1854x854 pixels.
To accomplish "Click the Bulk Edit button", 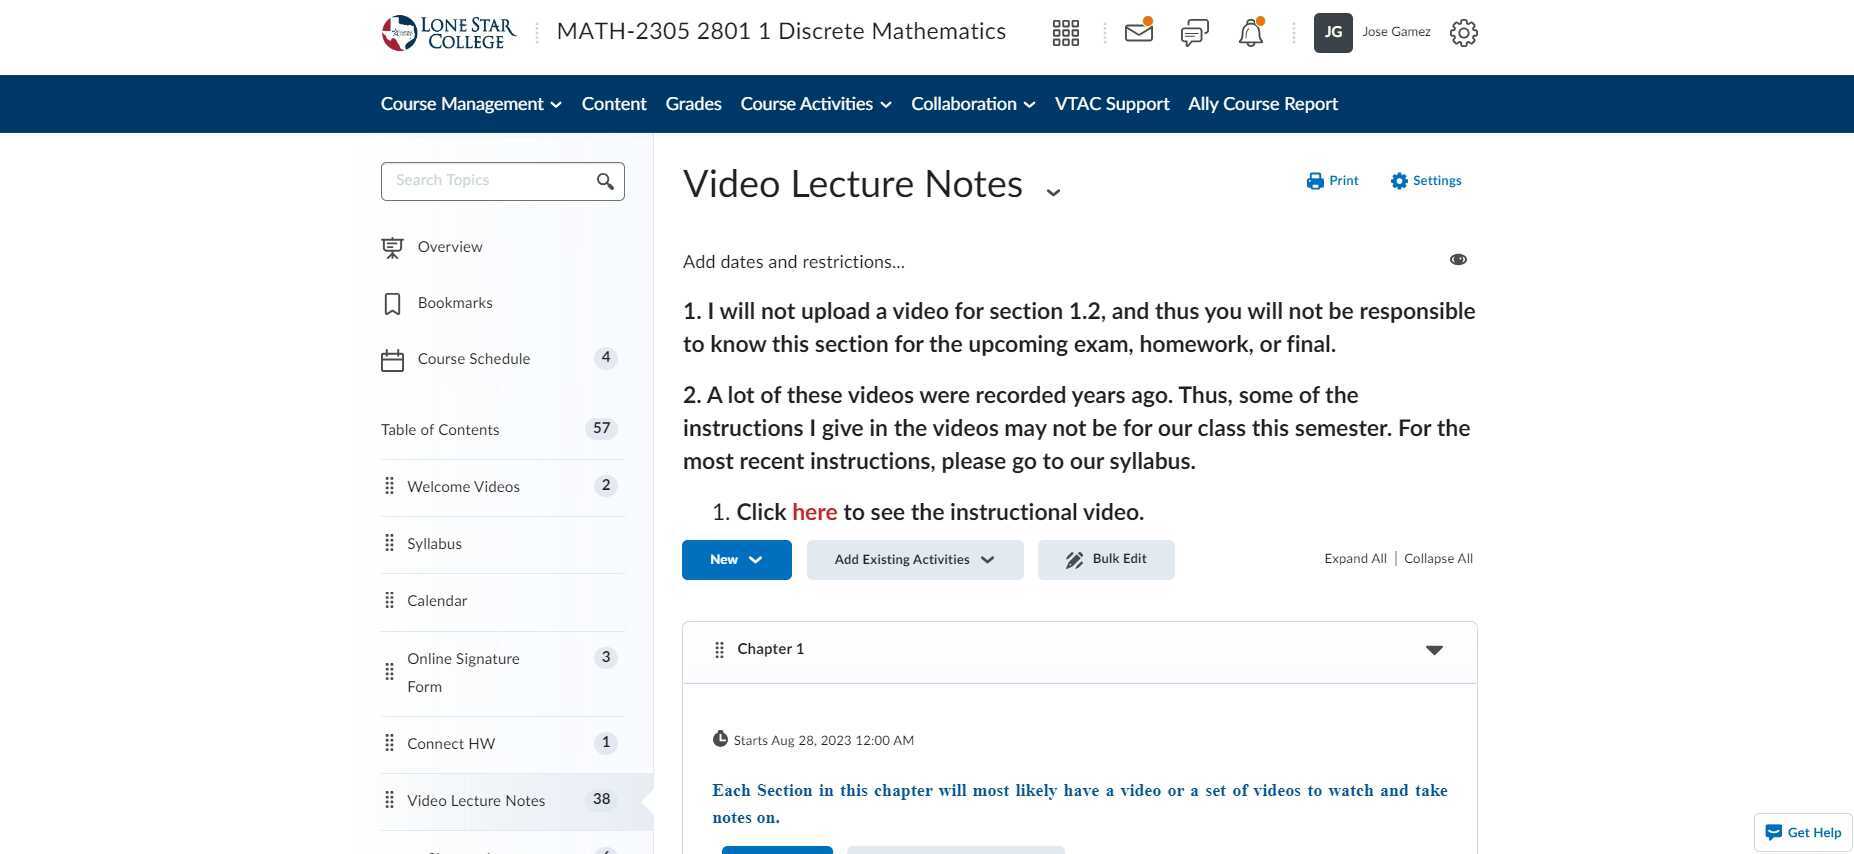I will click(x=1106, y=560).
